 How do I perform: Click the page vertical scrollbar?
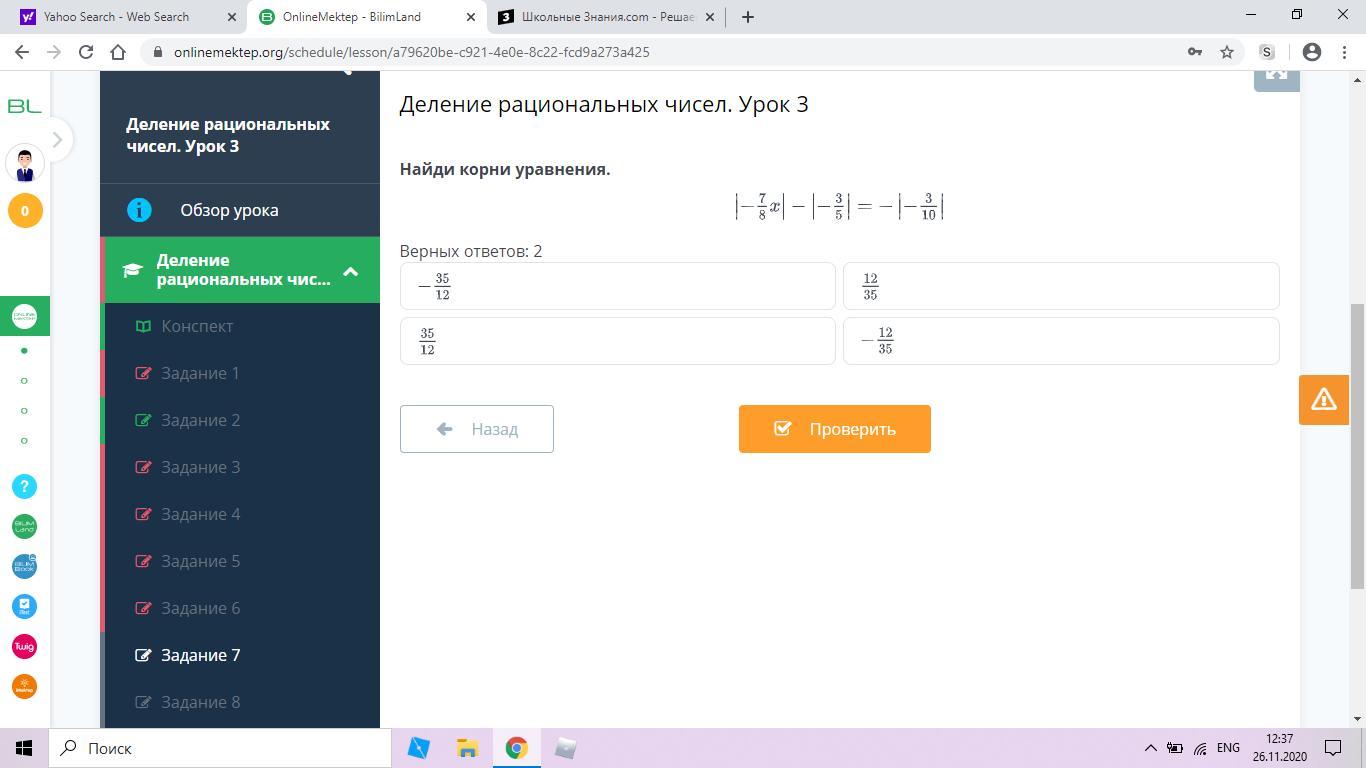pyautogui.click(x=1357, y=446)
